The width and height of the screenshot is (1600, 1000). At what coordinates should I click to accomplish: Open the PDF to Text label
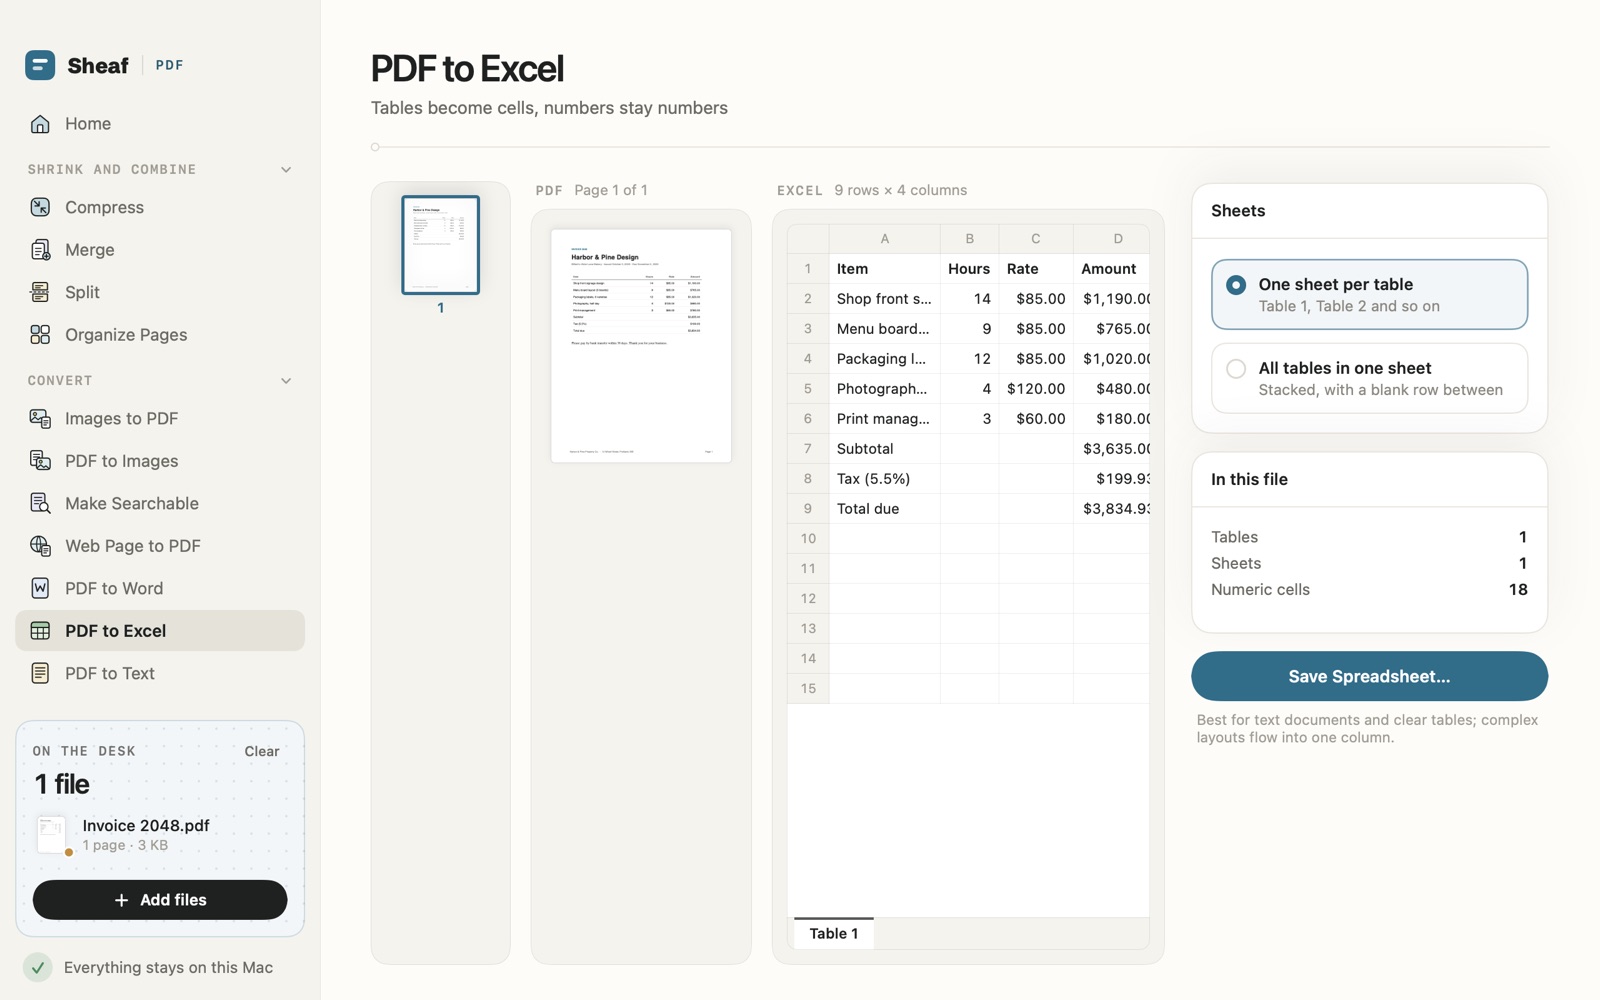(x=110, y=673)
